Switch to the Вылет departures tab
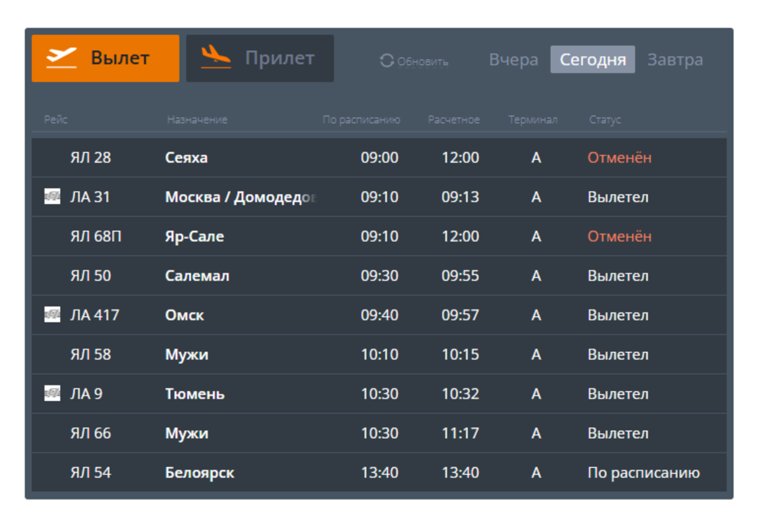 [x=106, y=58]
